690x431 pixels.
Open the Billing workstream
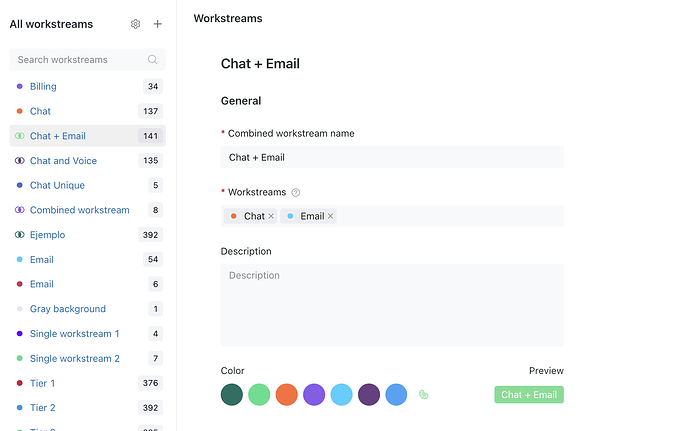pos(43,87)
